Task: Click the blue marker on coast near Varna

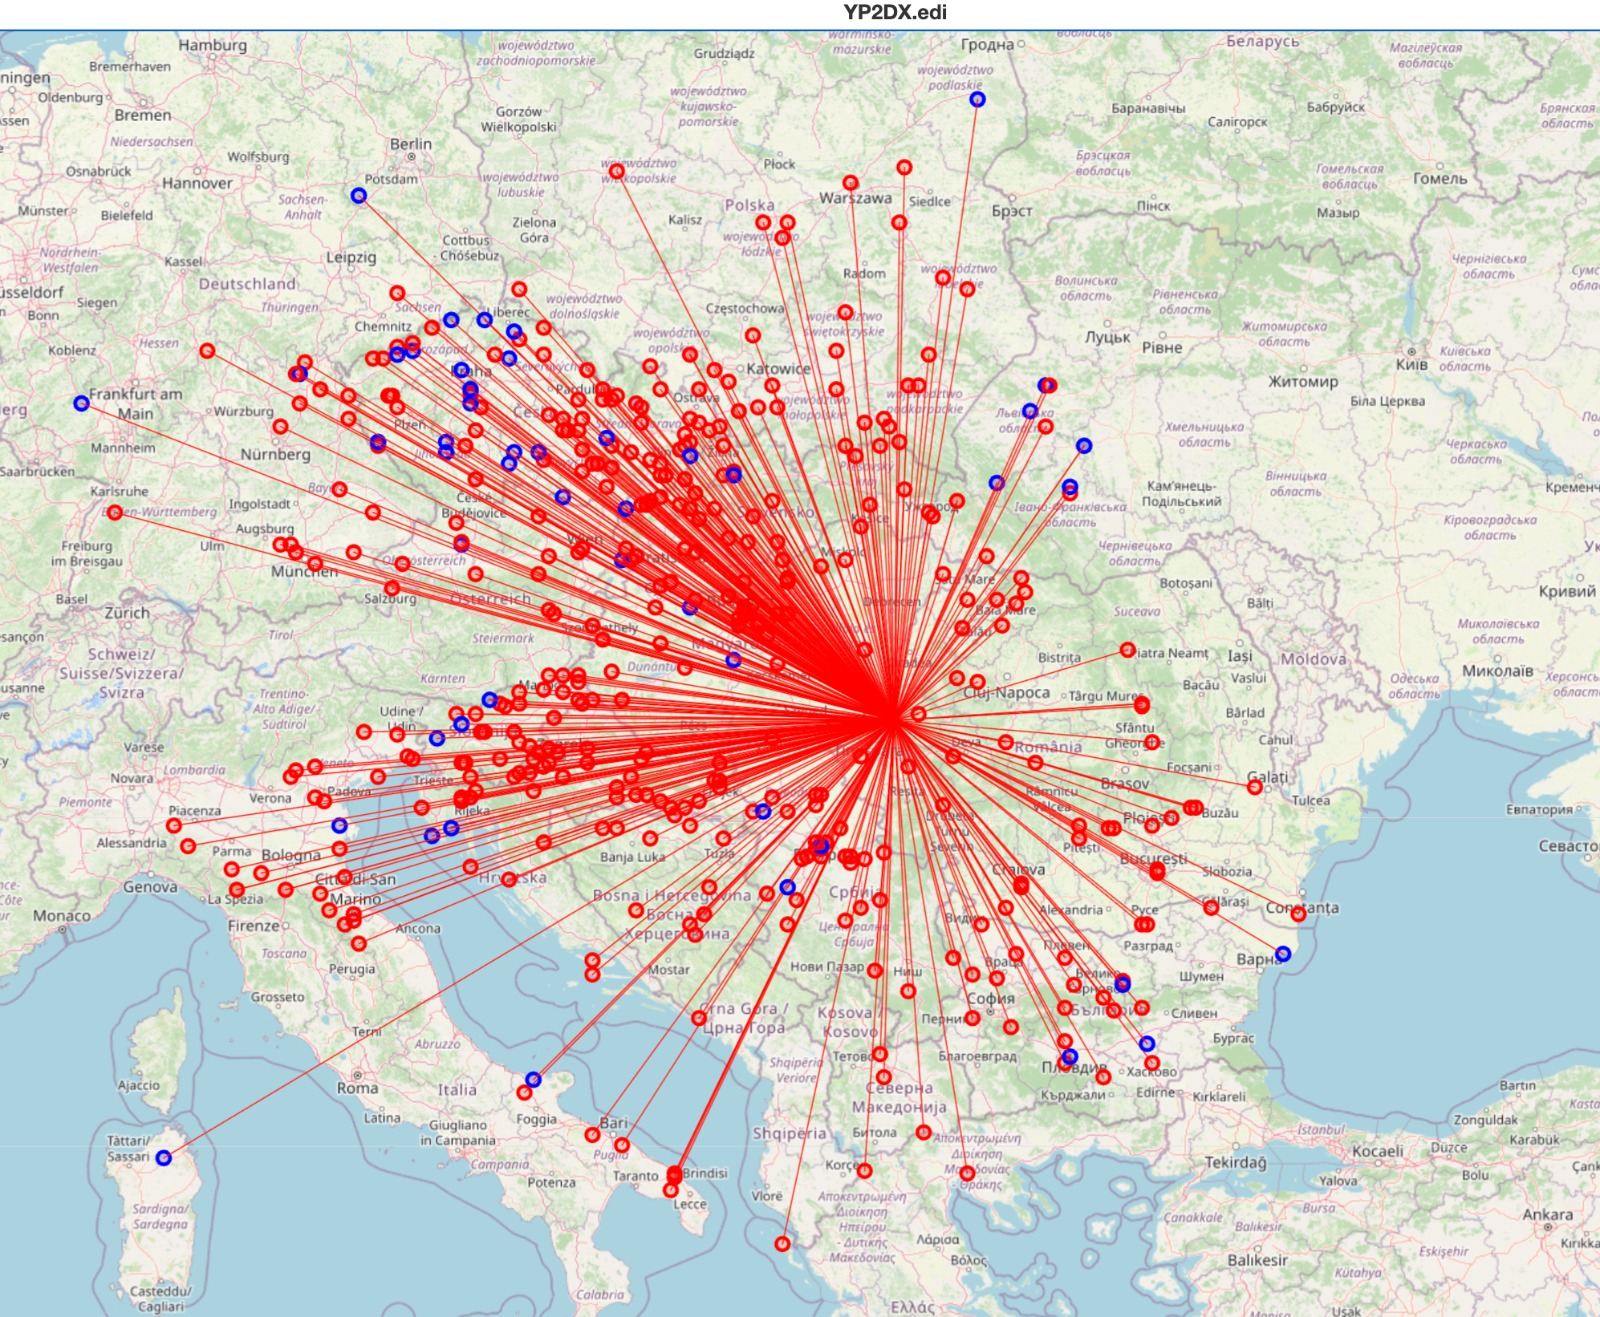Action: click(x=1283, y=954)
